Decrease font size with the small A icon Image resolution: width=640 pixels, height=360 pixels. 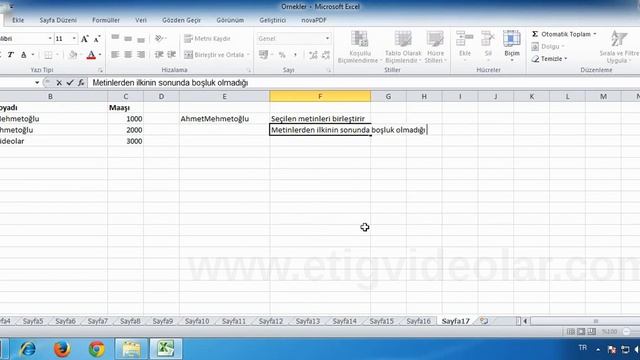coord(97,39)
